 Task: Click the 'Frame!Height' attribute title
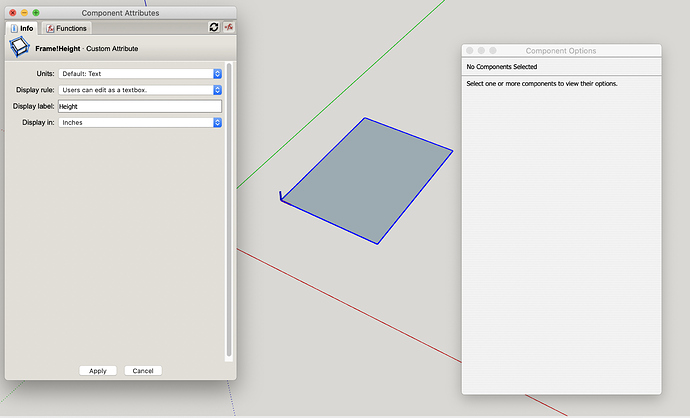pos(58,48)
